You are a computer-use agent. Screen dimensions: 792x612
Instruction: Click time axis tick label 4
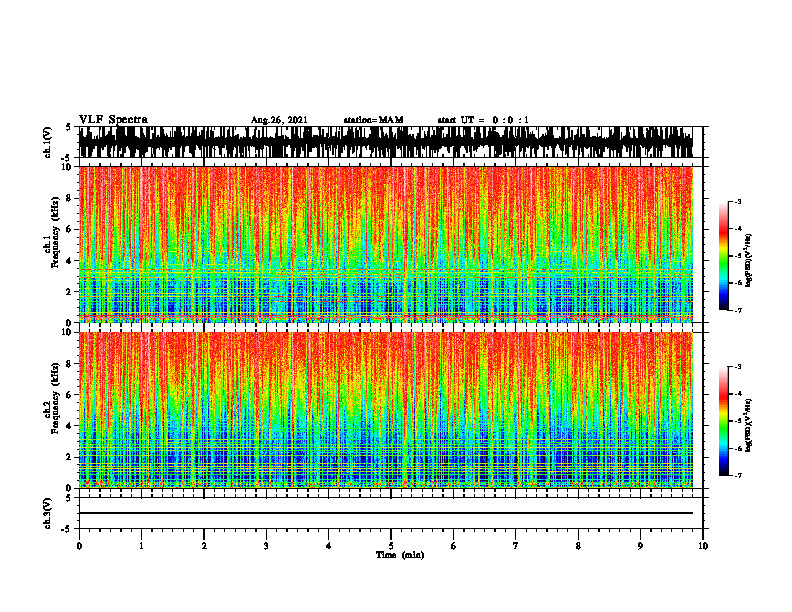[328, 546]
